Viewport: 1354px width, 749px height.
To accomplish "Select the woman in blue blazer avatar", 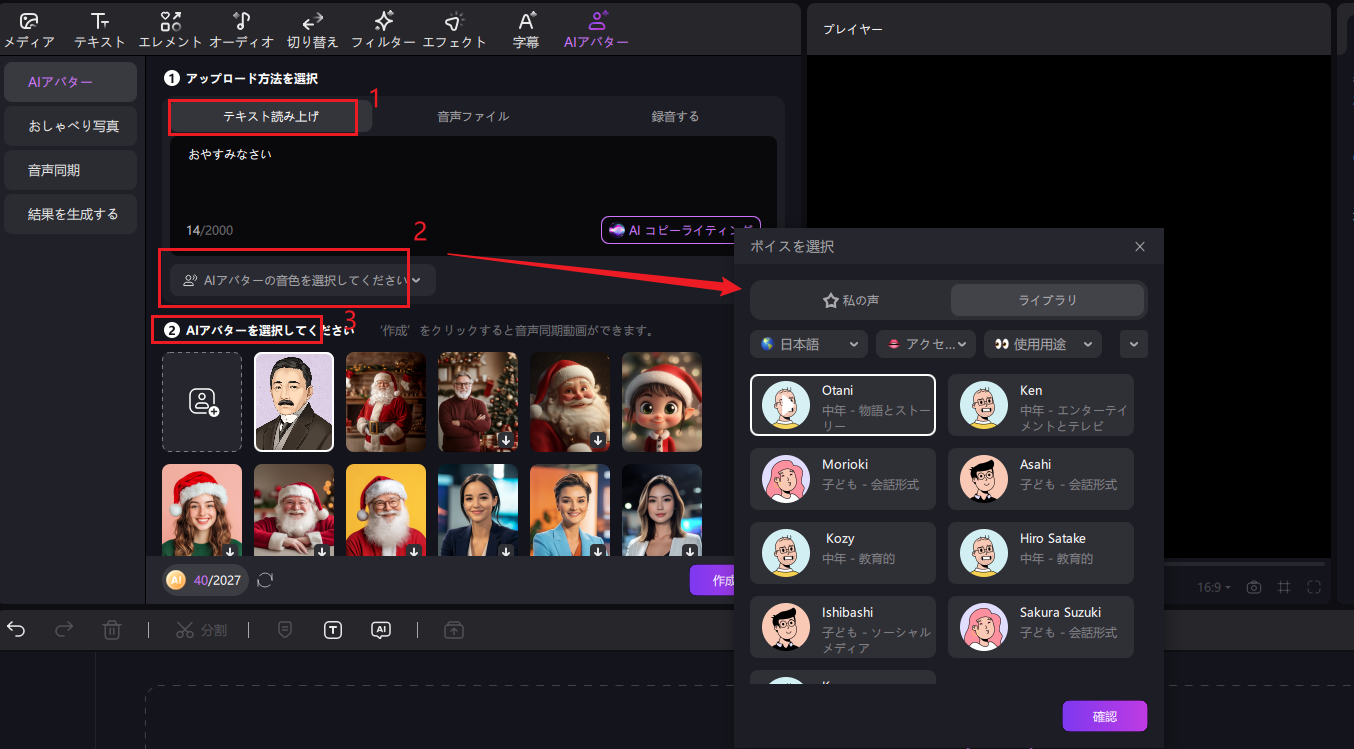I will (570, 510).
